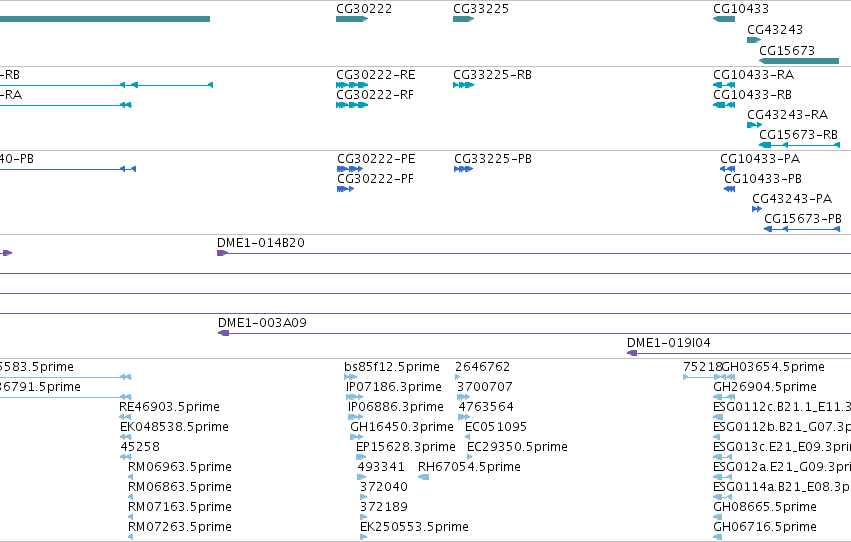Click the DME1-003A09 clone arrowhead
Viewport: 851px width, 542px height.
tap(224, 333)
